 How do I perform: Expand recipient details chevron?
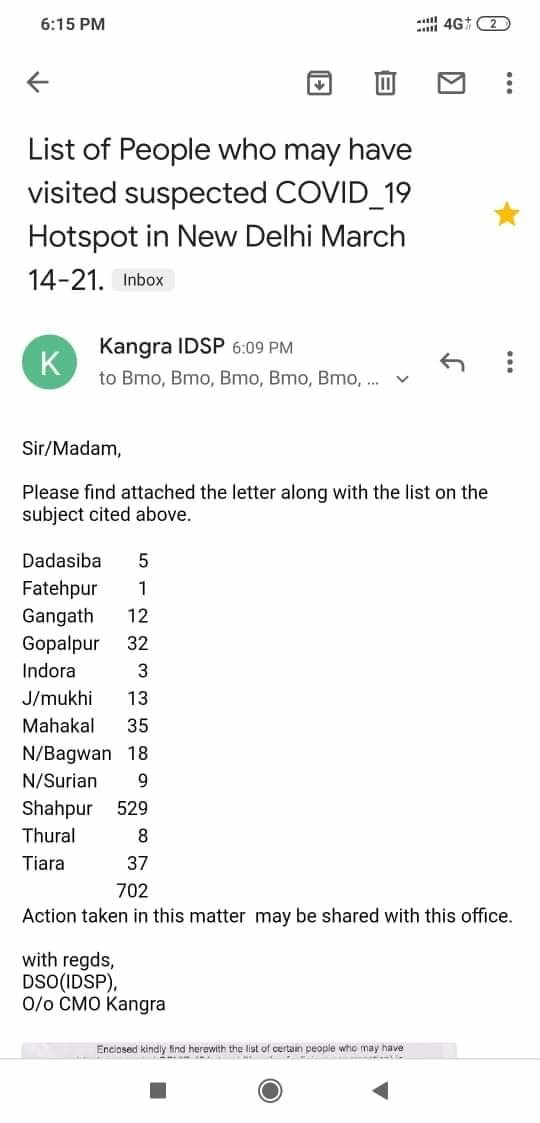402,380
